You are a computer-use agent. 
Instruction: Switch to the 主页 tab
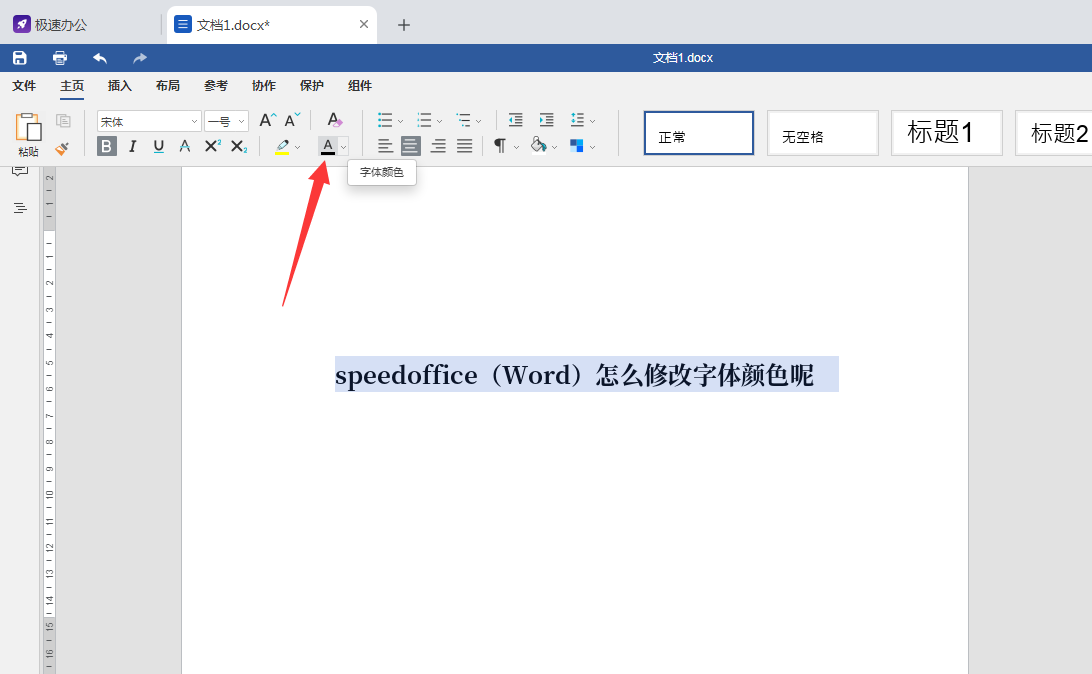(72, 86)
